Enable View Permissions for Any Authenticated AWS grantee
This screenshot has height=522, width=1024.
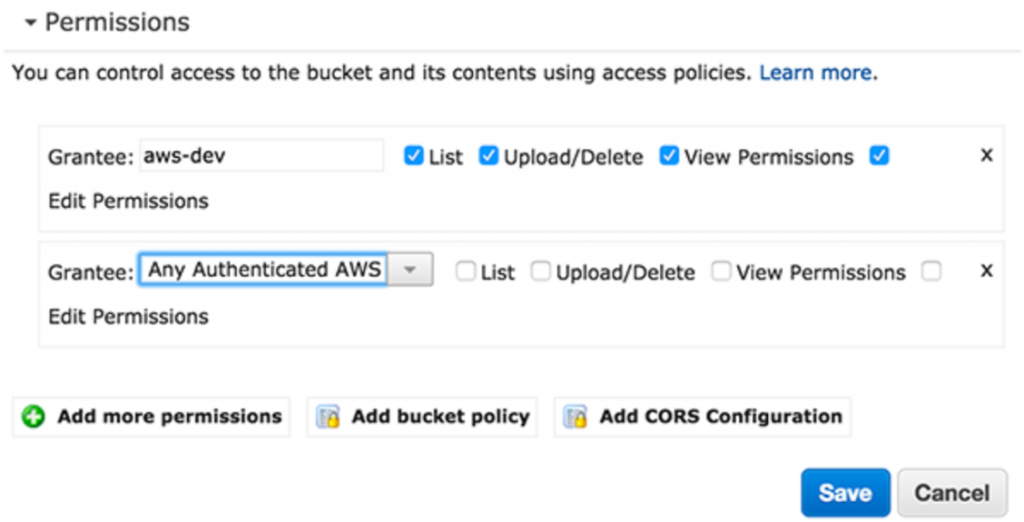coord(721,270)
